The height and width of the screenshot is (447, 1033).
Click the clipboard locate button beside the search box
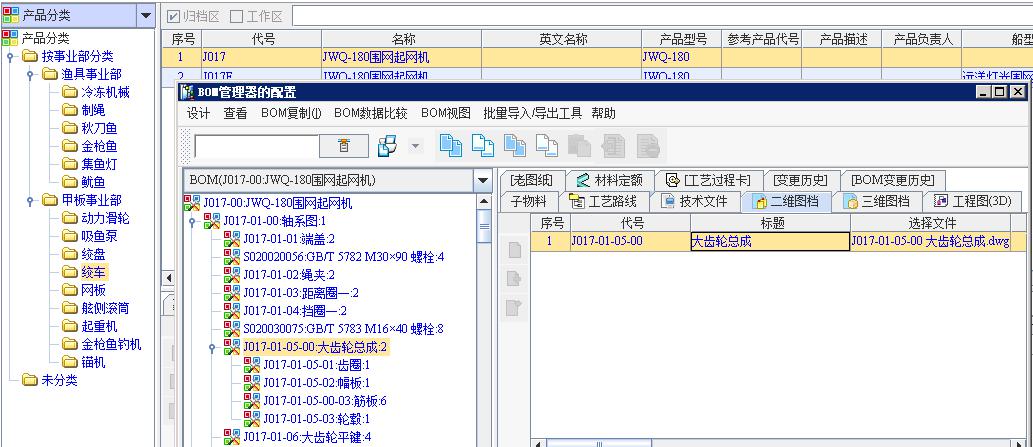(344, 146)
